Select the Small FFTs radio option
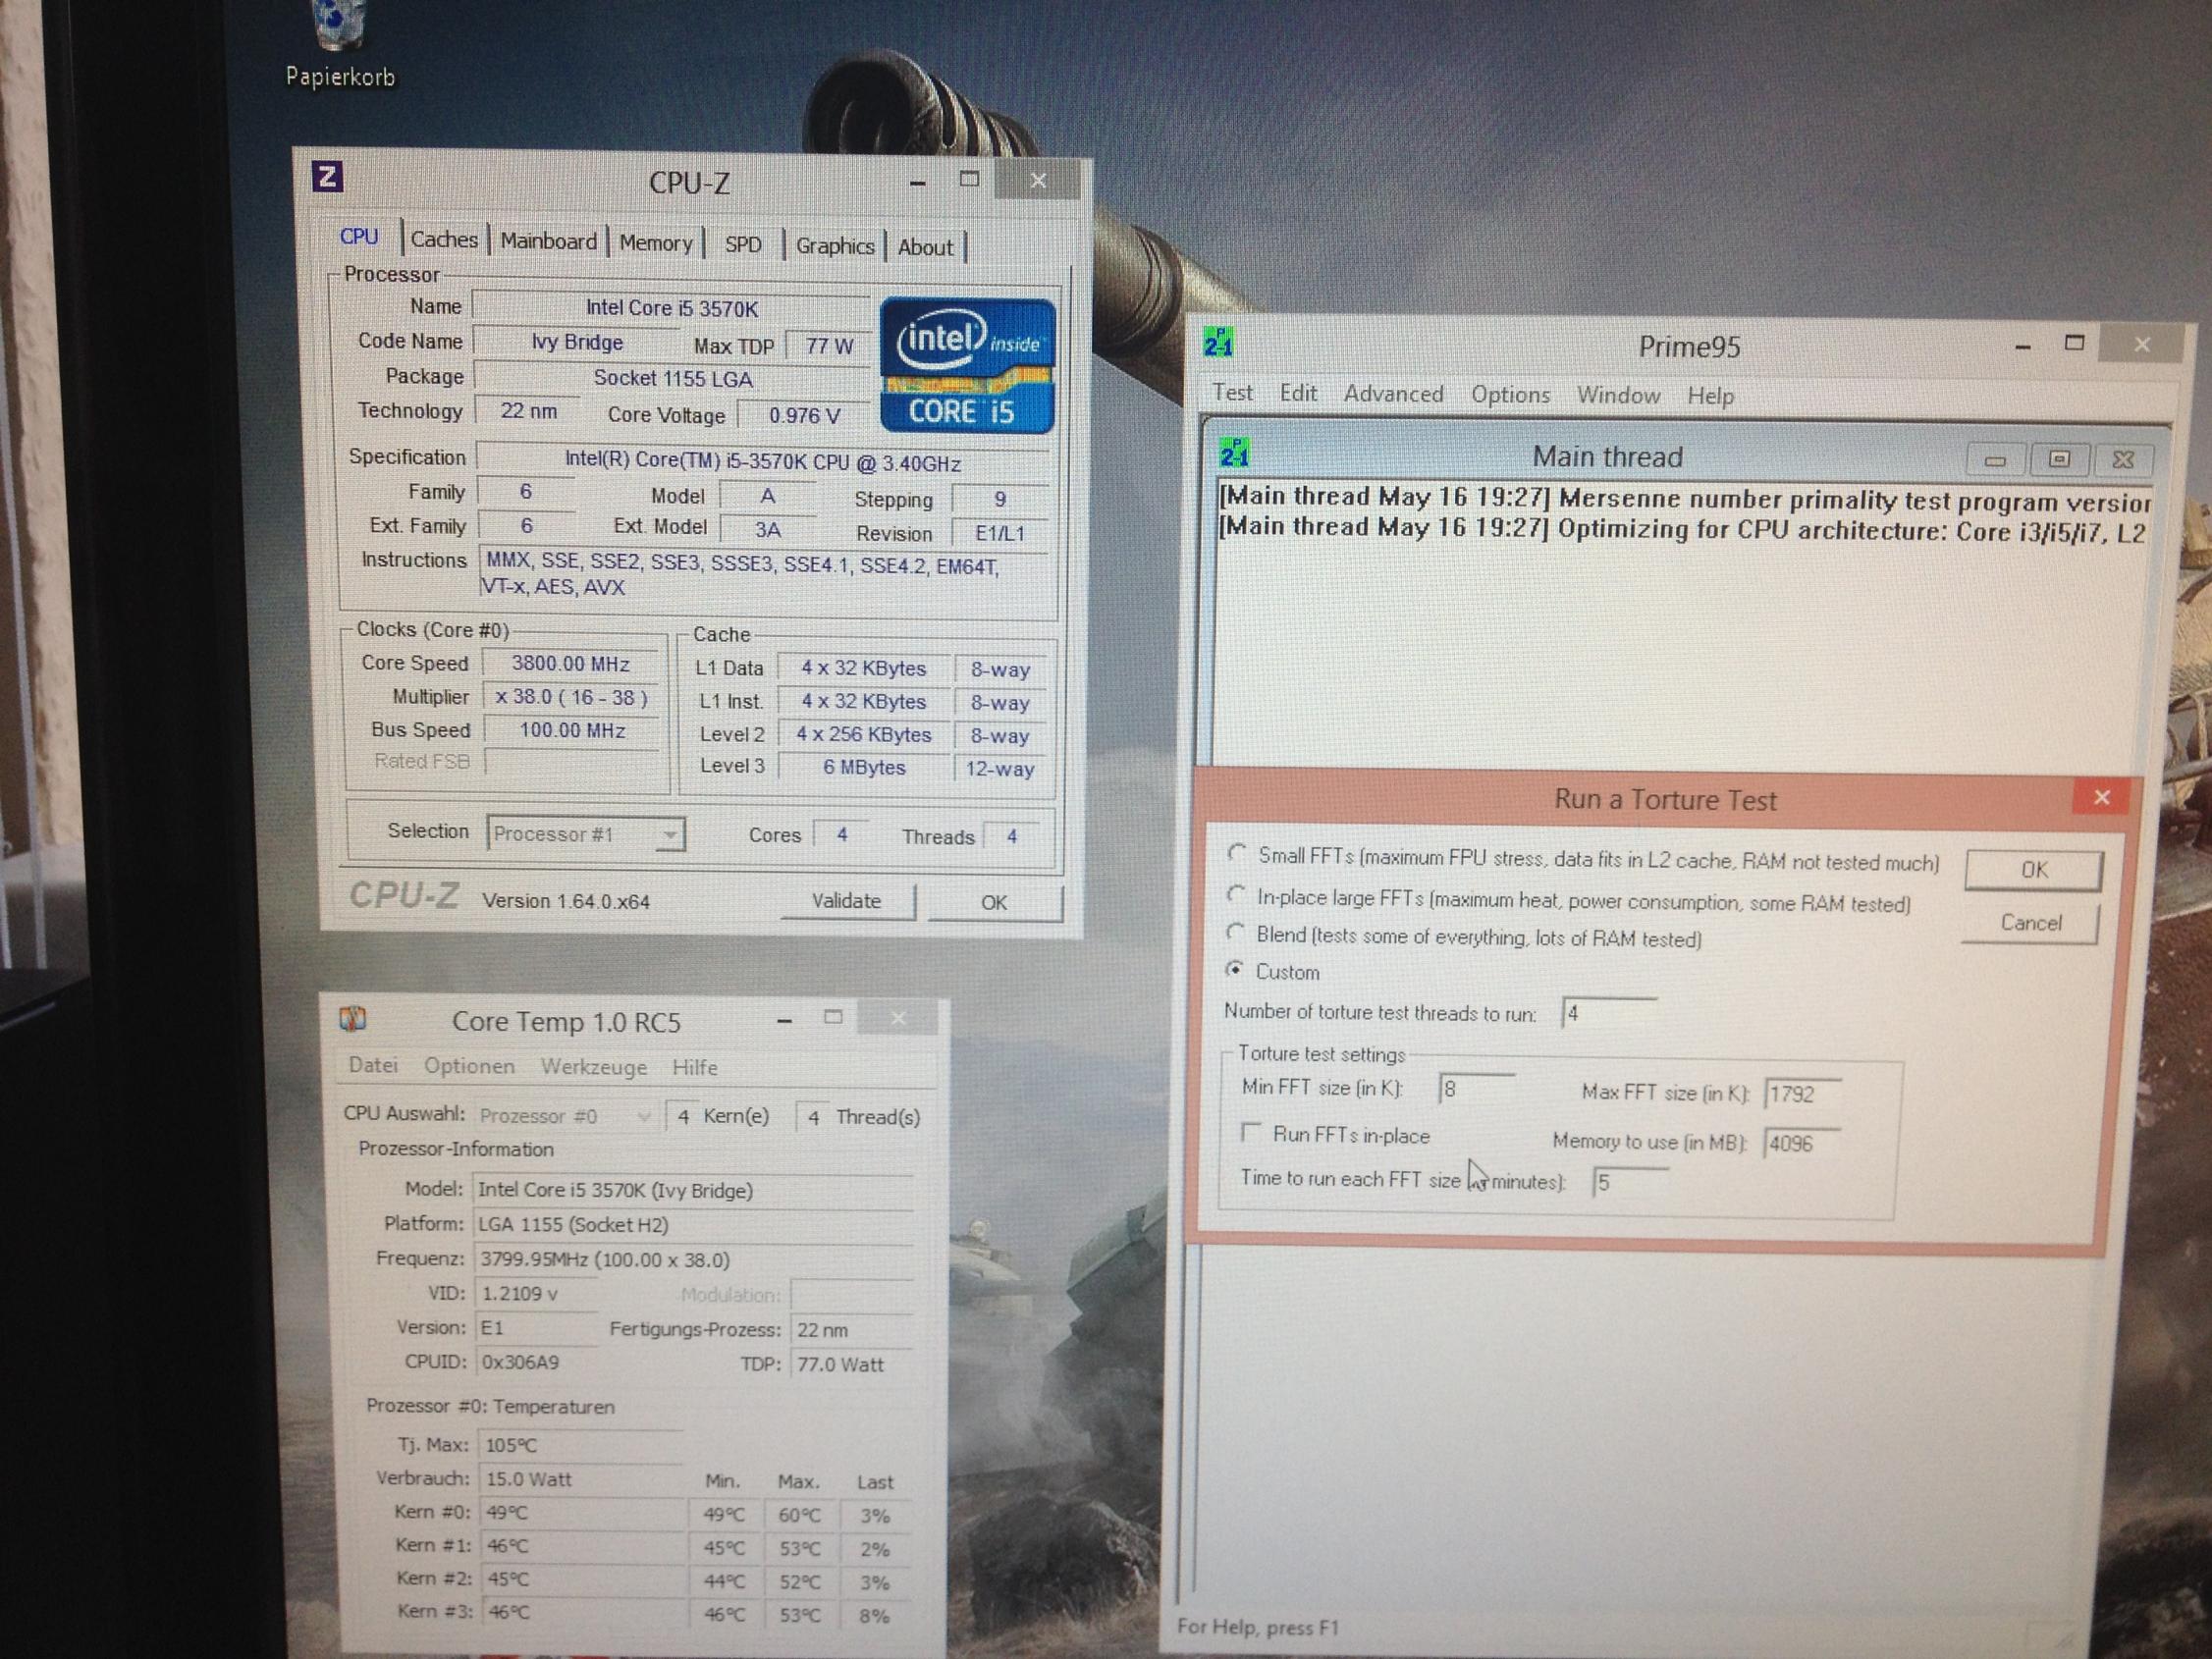 tap(1236, 853)
